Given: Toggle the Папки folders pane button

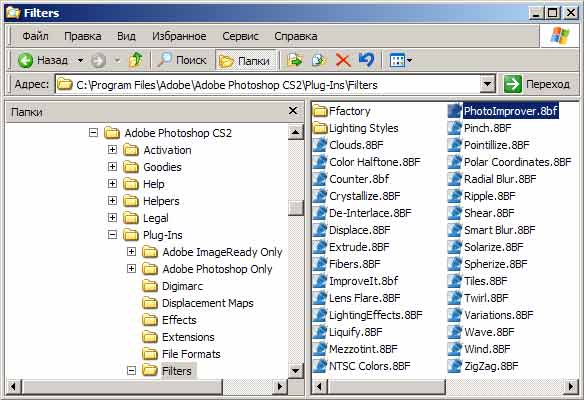Looking at the screenshot, I should (x=246, y=60).
